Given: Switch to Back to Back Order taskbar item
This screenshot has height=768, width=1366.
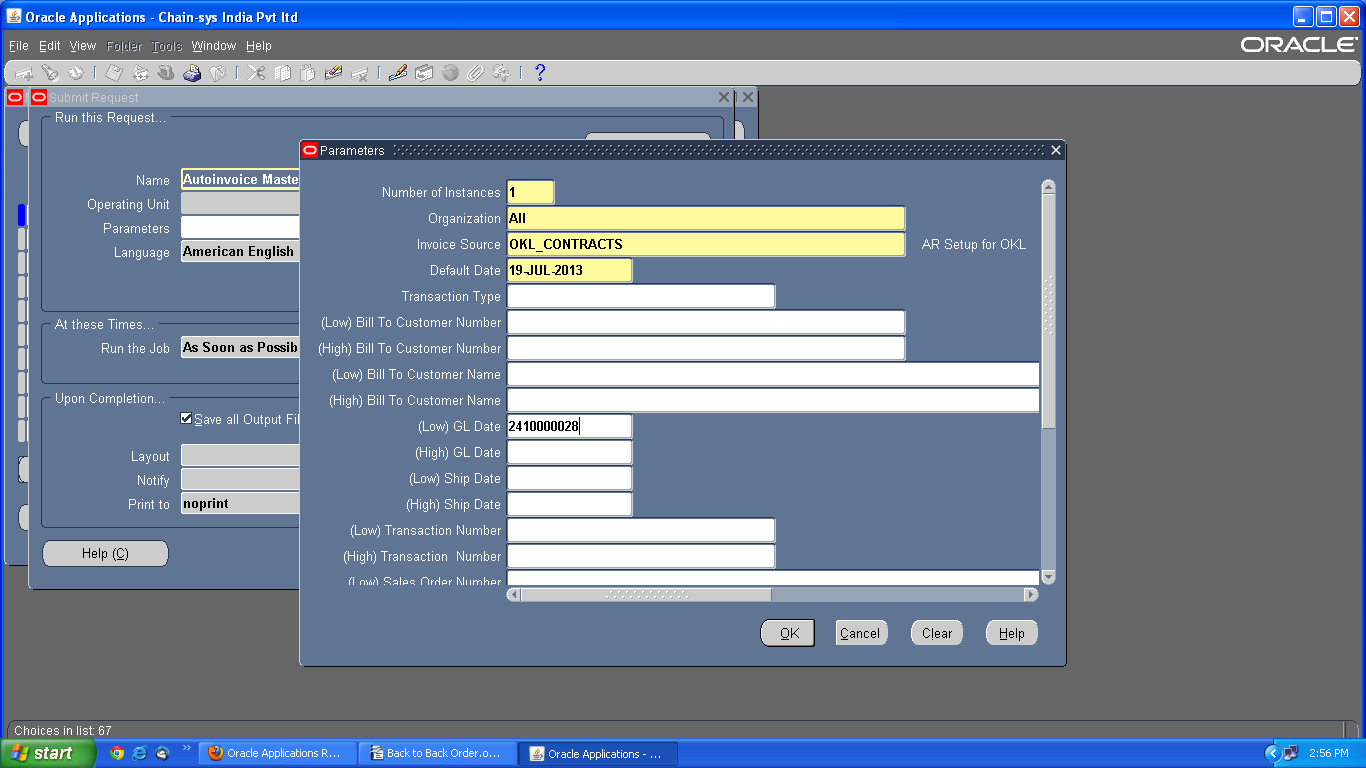Looking at the screenshot, I should [439, 753].
